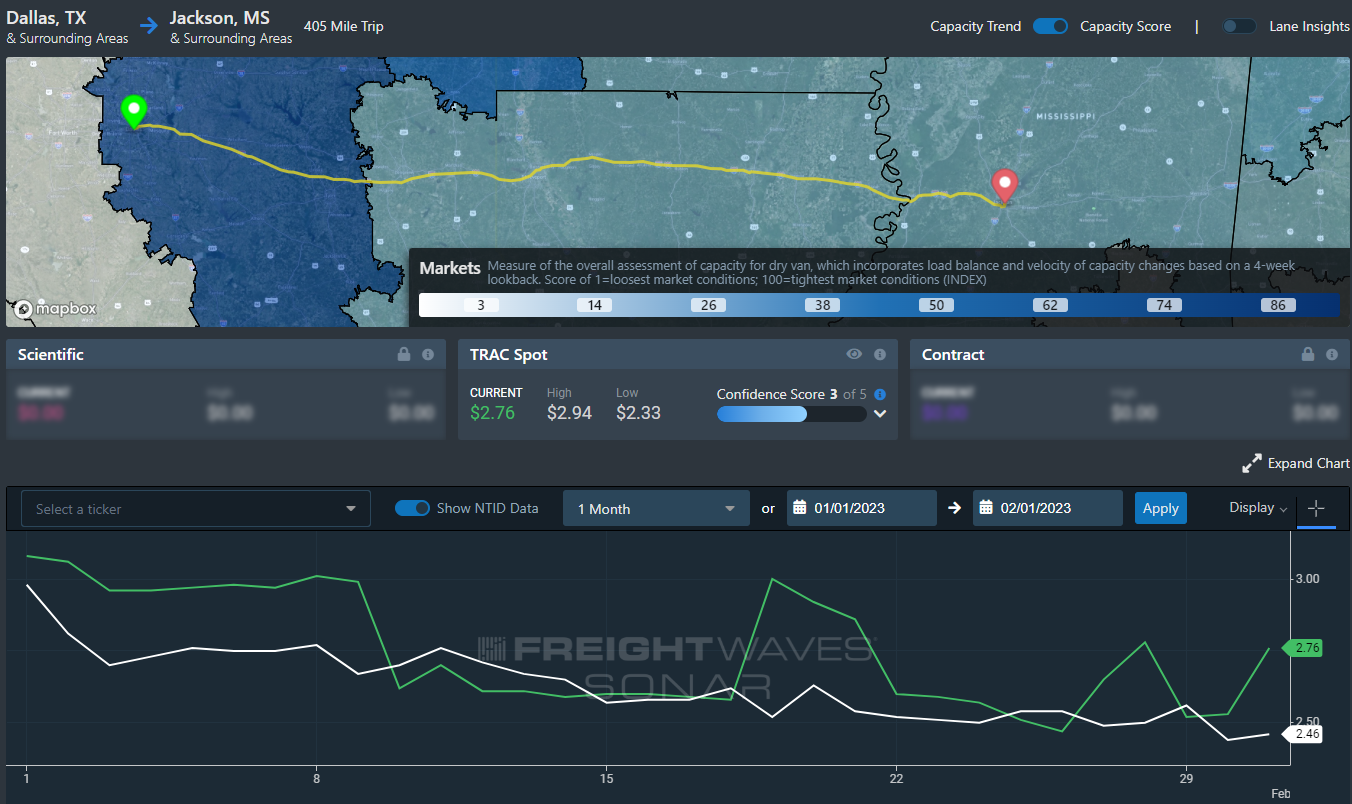The height and width of the screenshot is (804, 1352).
Task: Click the 3.00 y-axis label on the chart
Action: tap(1307, 579)
